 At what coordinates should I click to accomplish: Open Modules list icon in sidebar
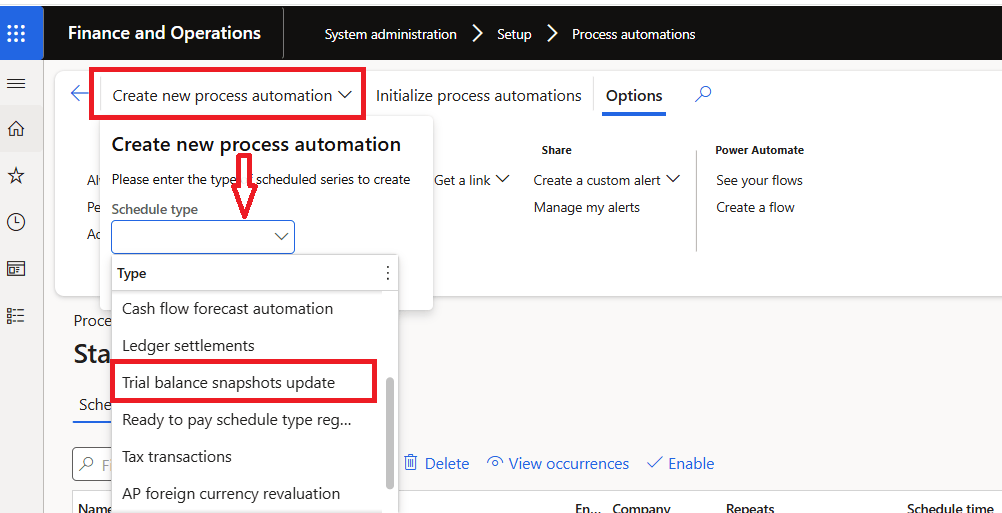(15, 316)
